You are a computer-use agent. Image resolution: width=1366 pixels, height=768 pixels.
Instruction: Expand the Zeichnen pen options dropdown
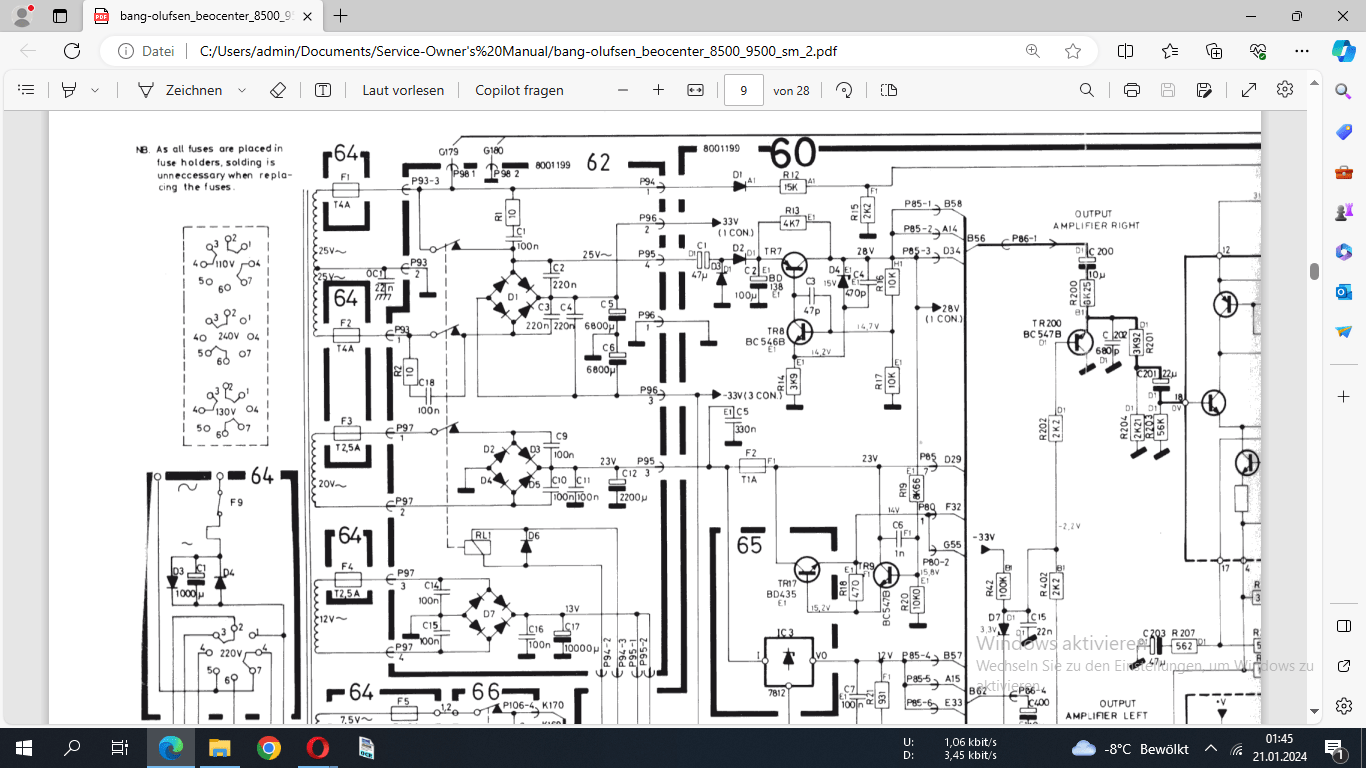pyautogui.click(x=242, y=90)
